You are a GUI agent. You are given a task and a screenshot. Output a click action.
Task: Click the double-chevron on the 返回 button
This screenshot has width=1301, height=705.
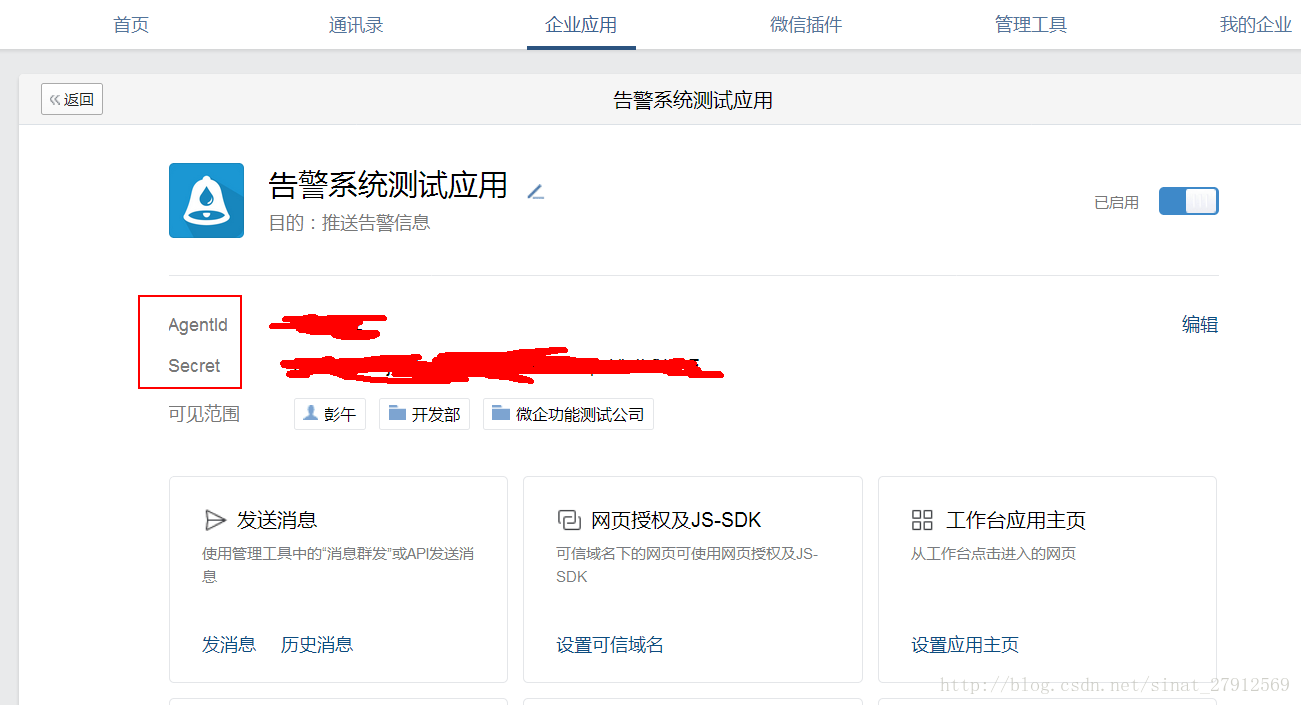pyautogui.click(x=54, y=98)
